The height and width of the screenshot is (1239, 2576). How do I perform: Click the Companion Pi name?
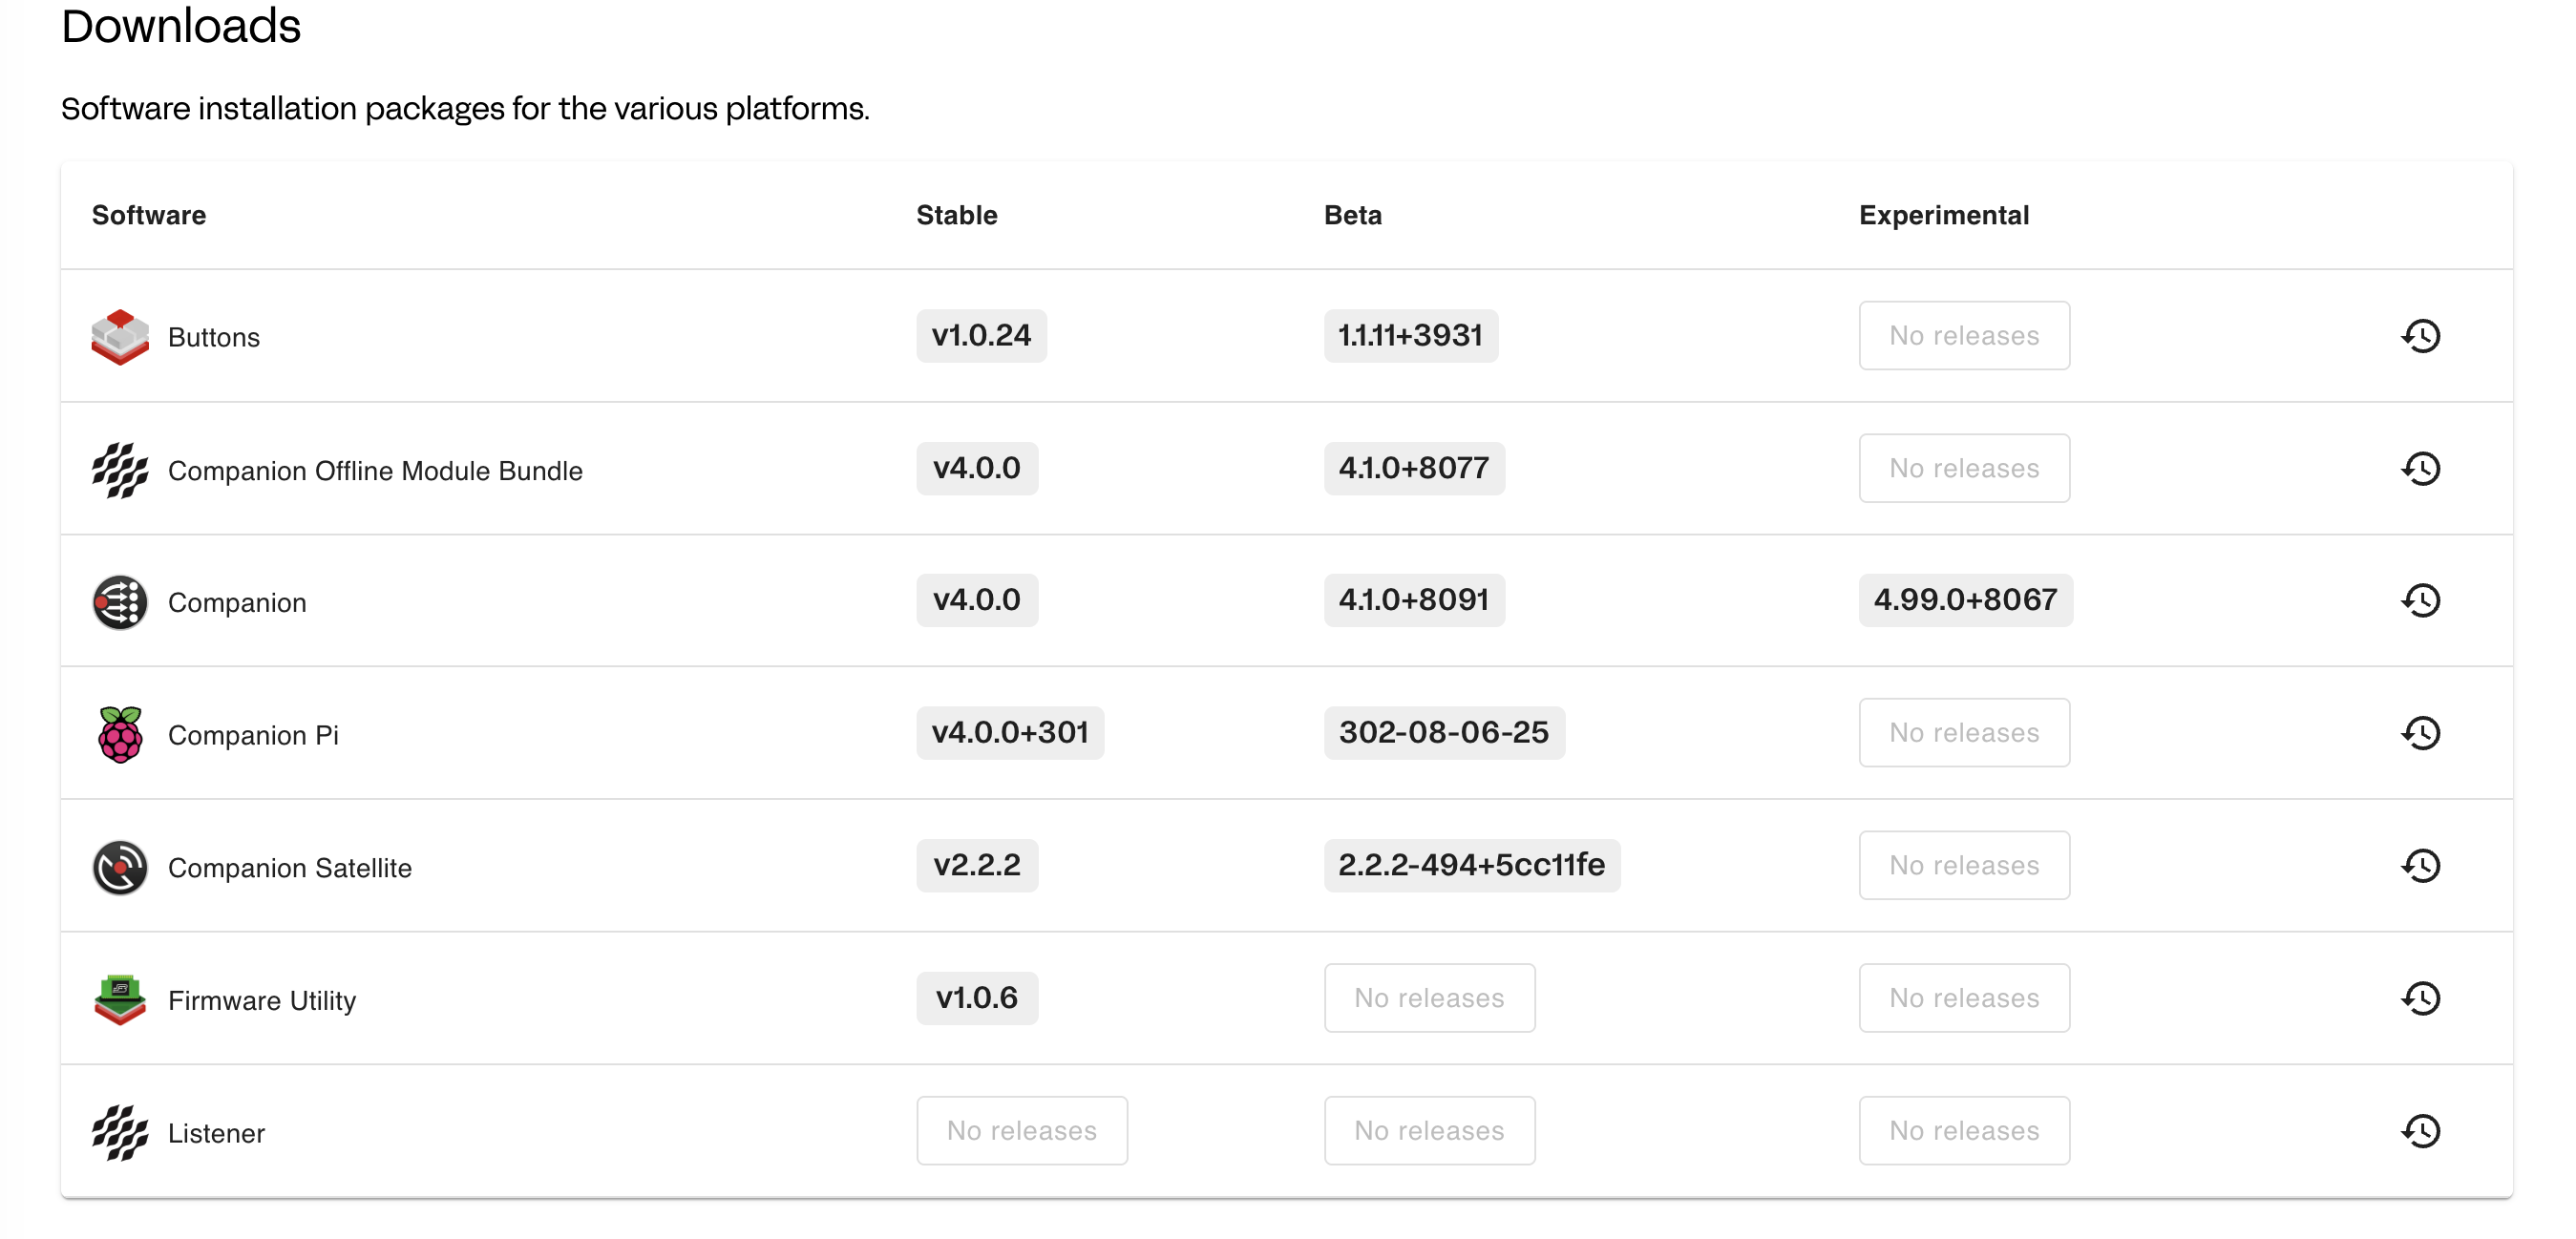253,735
